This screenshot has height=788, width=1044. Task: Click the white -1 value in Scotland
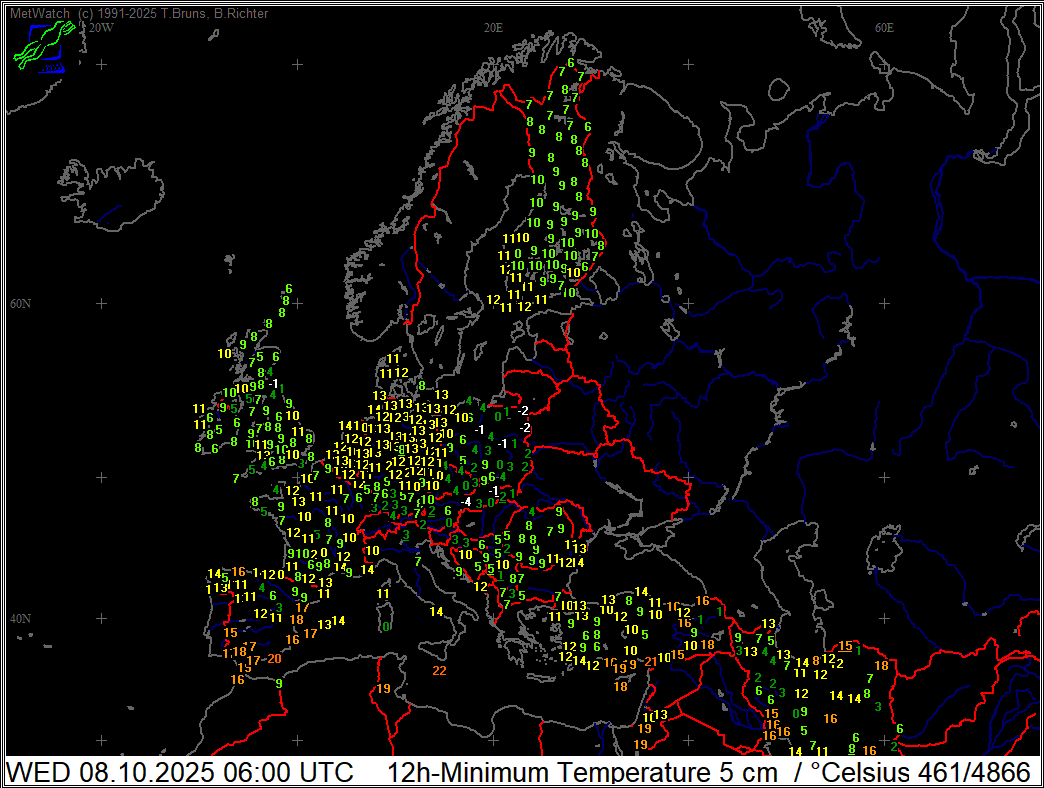[273, 383]
